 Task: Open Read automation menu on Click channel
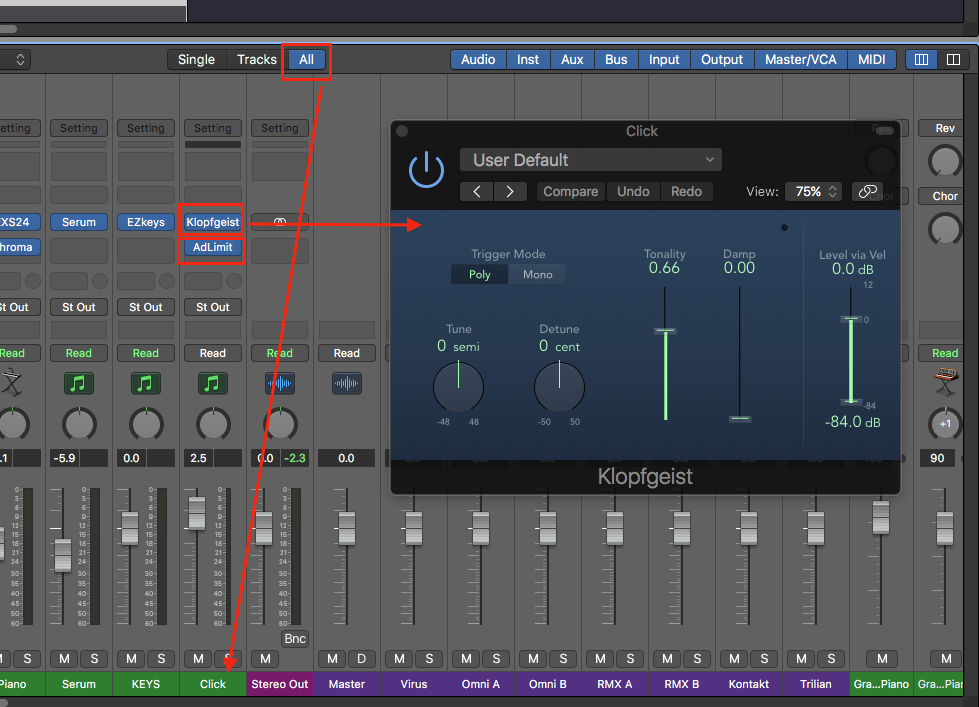coord(212,354)
